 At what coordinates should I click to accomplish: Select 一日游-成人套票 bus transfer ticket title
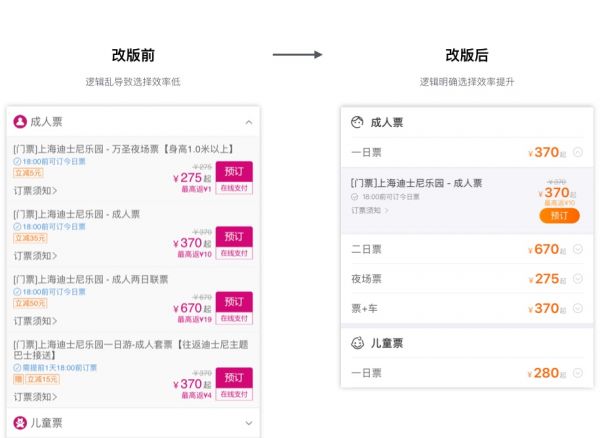pos(131,350)
